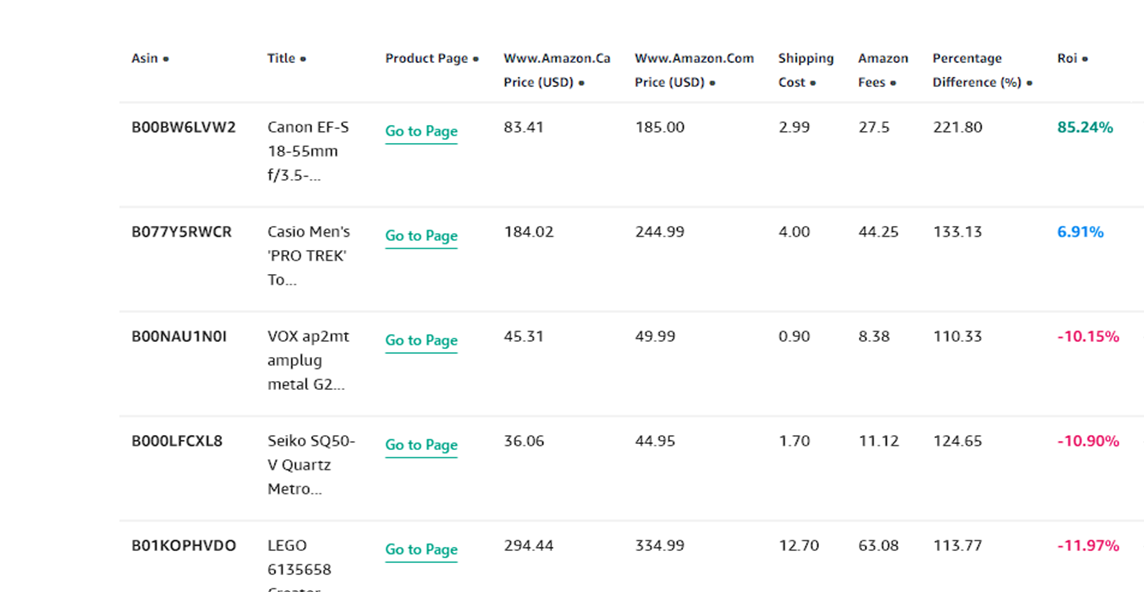Click the sort icon next to Title
Viewport: 1144px width, 592px height.
(x=305, y=58)
